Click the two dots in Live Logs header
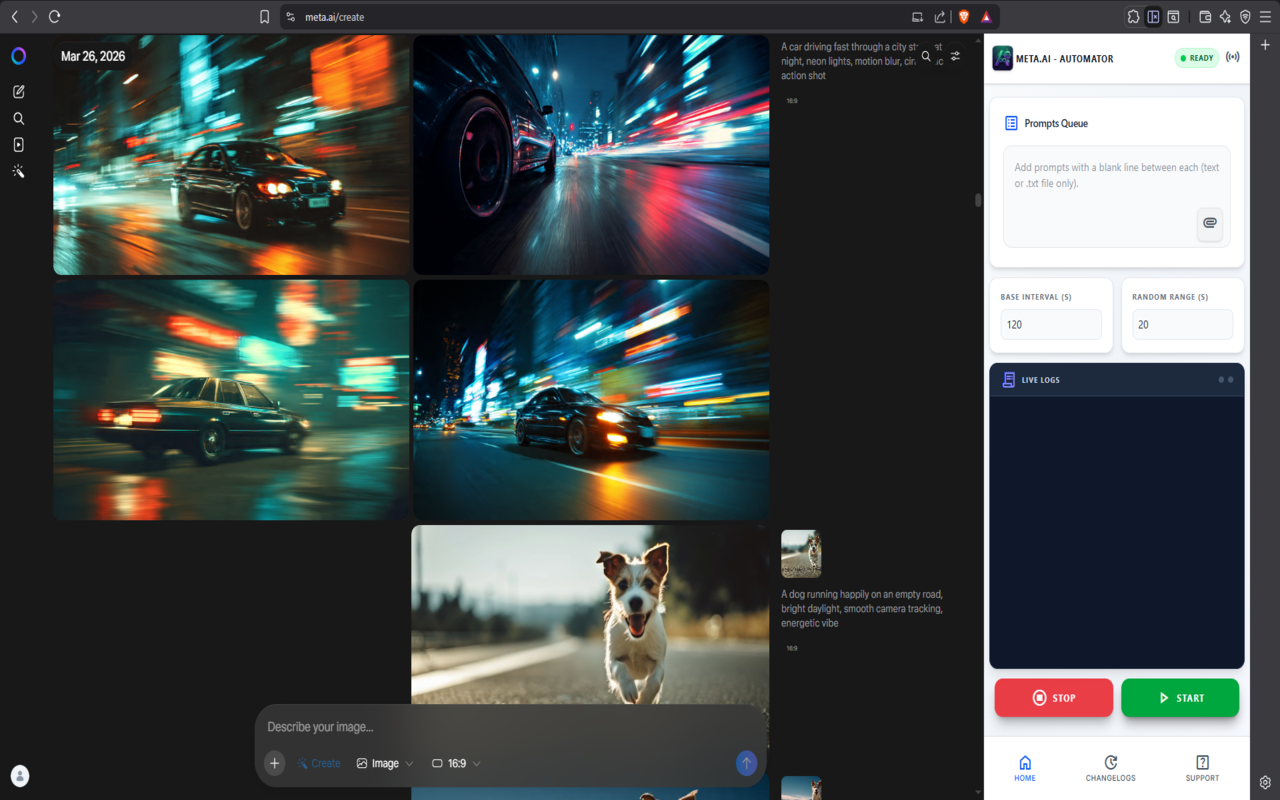This screenshot has height=800, width=1280. 1226,380
